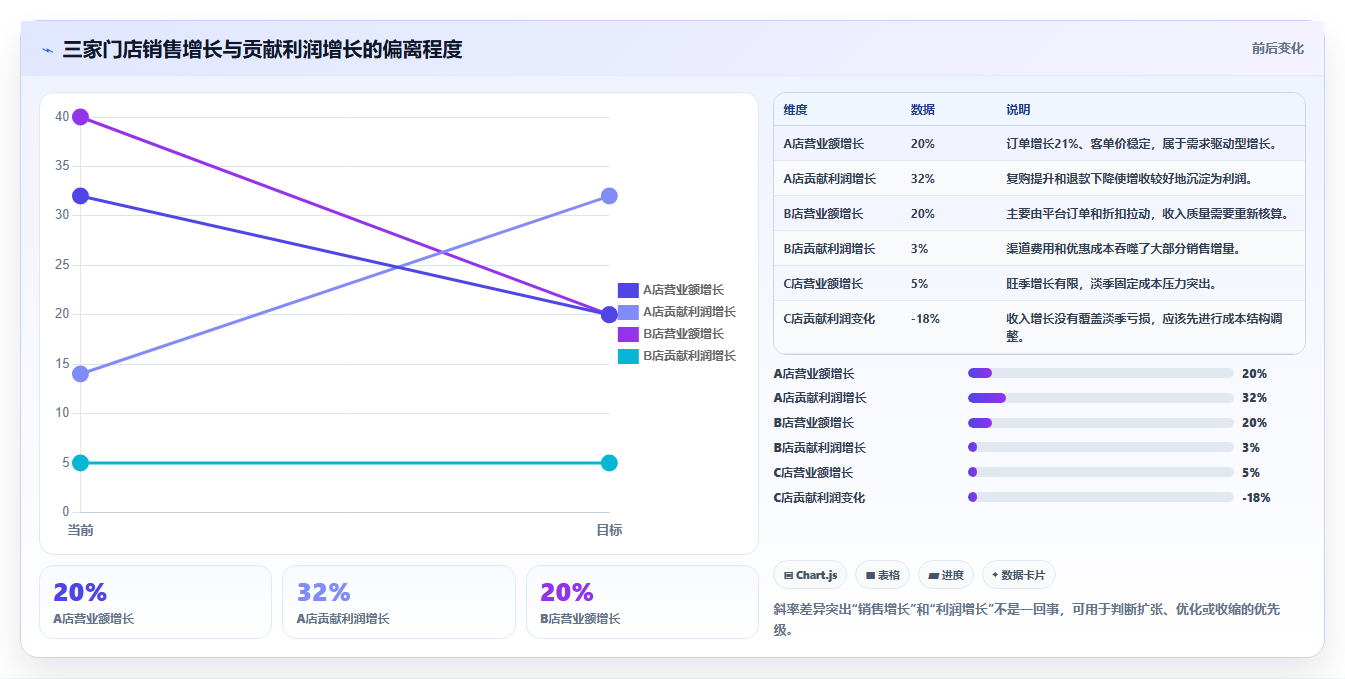The width and height of the screenshot is (1345, 679).
Task: Click the 当前 x-axis label
Action: 81,530
